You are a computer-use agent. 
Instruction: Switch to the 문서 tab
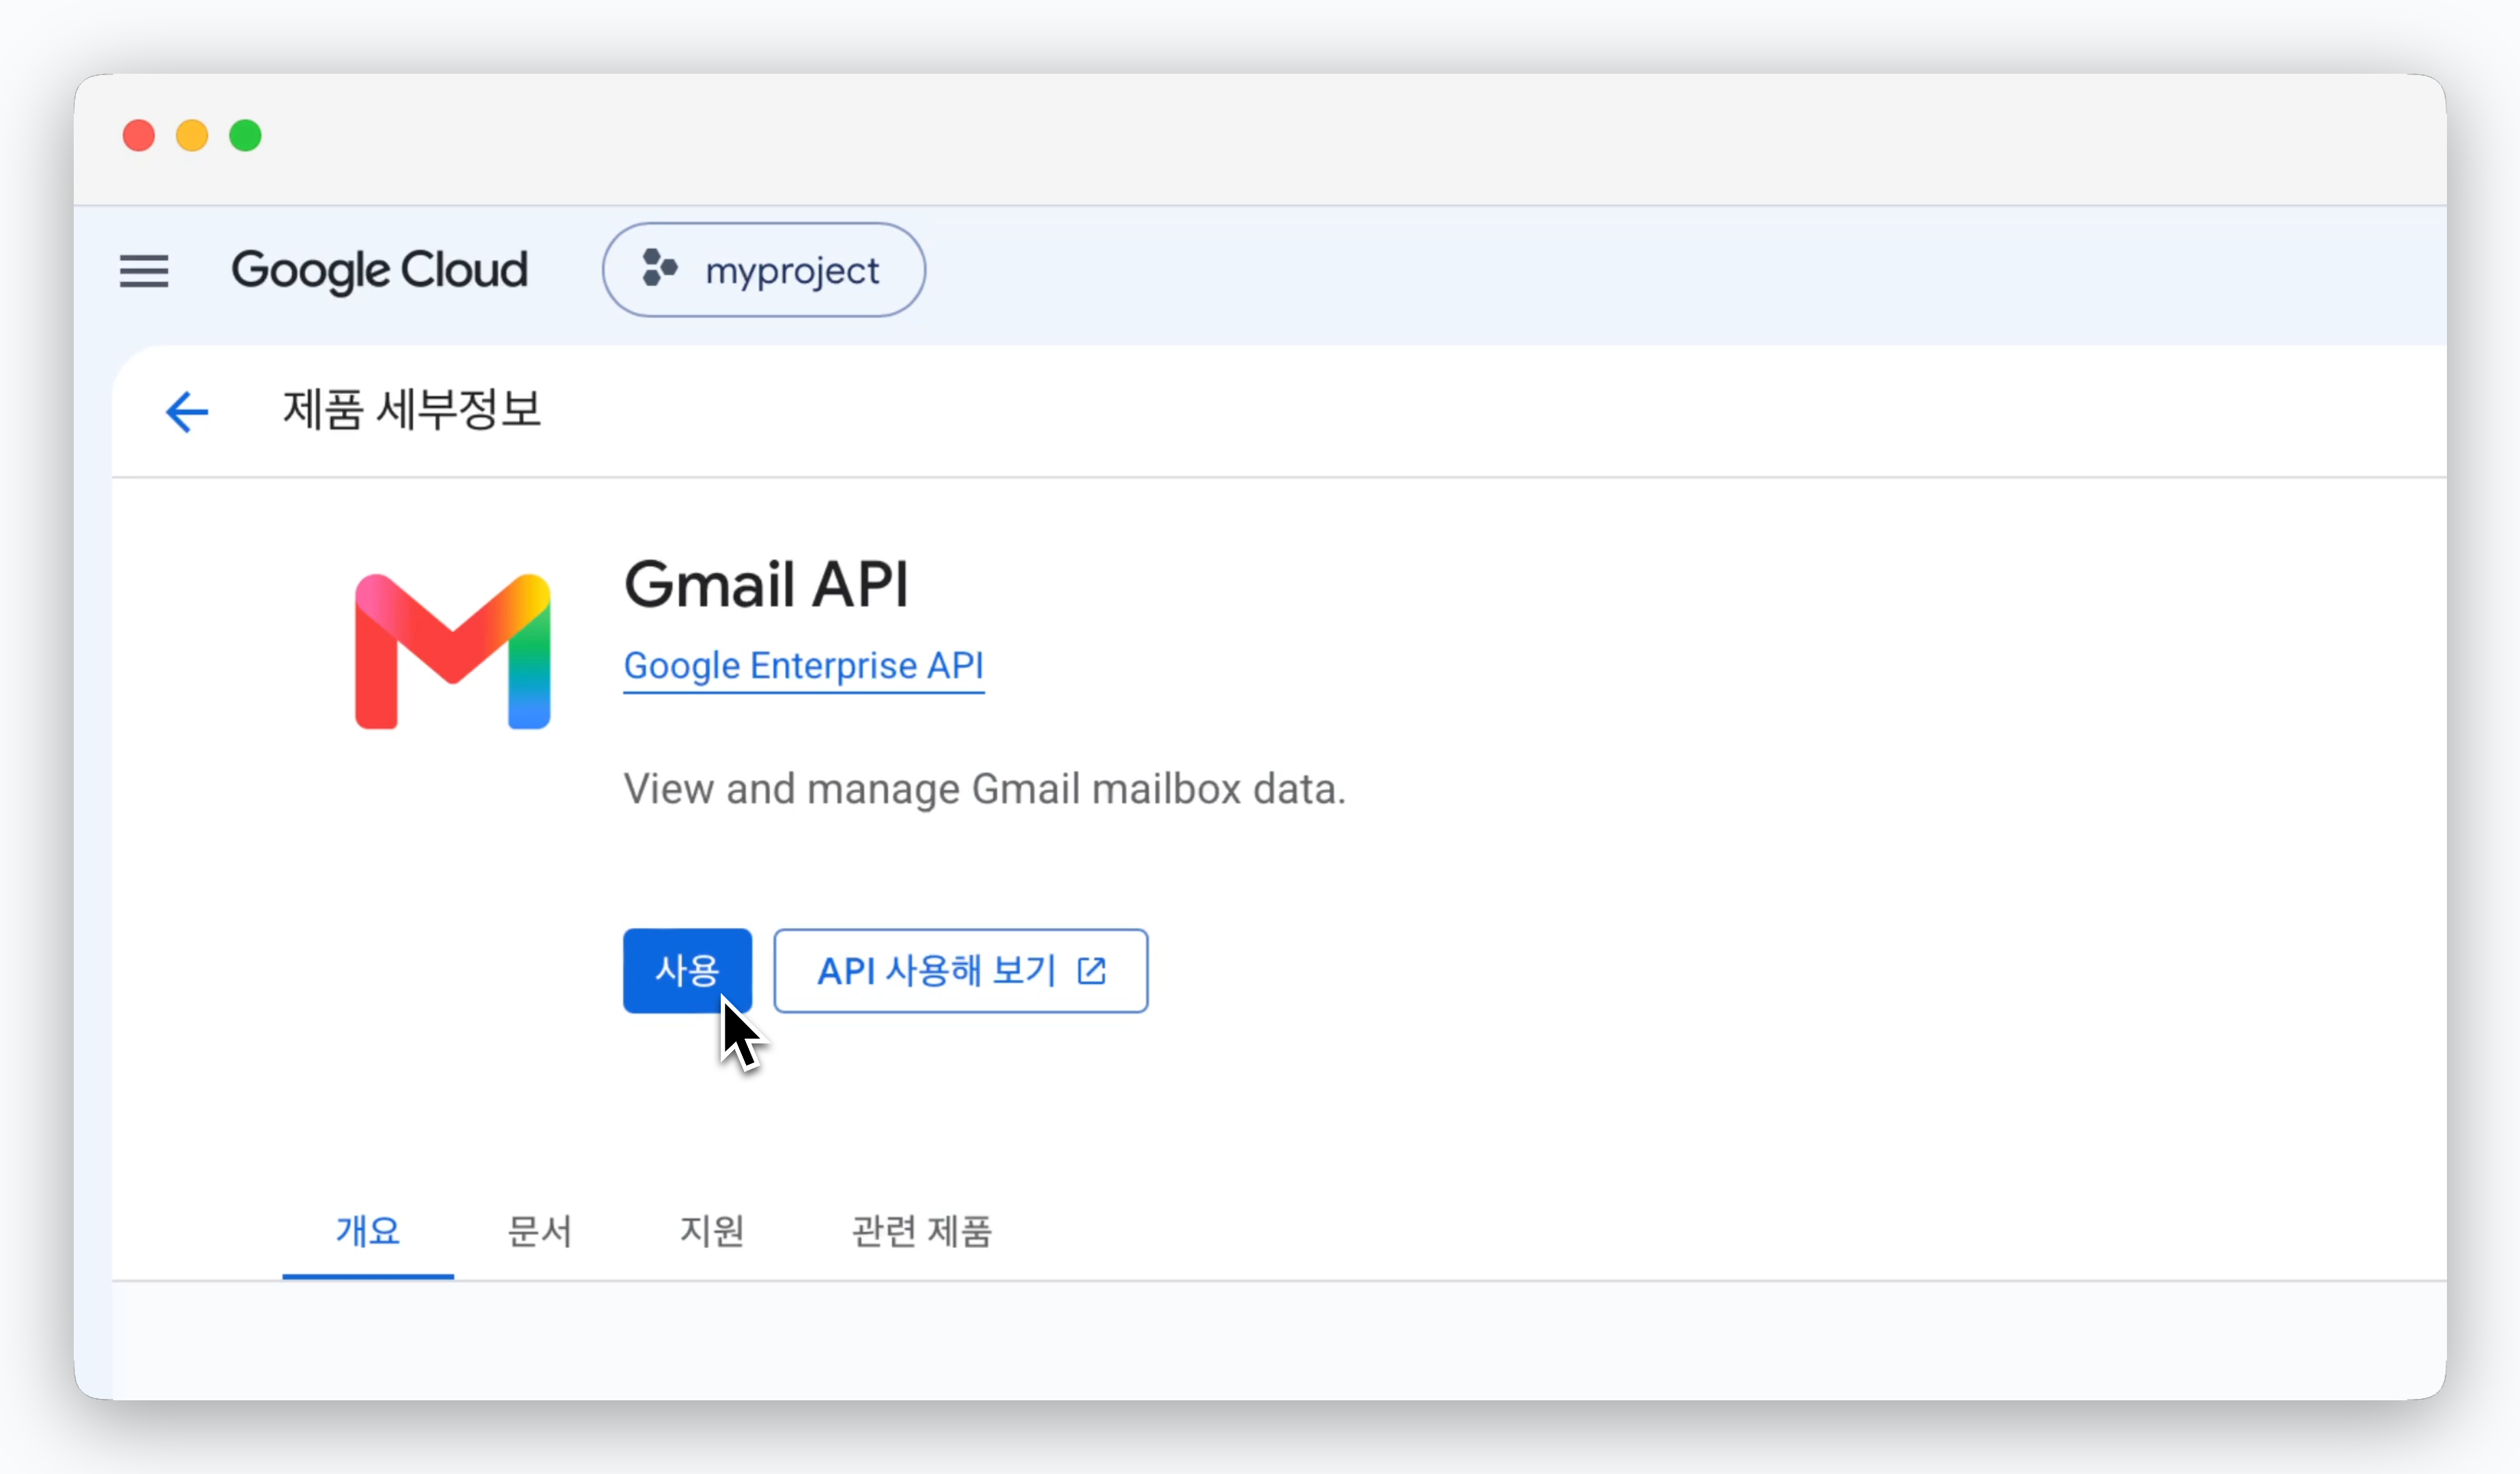click(x=540, y=1231)
